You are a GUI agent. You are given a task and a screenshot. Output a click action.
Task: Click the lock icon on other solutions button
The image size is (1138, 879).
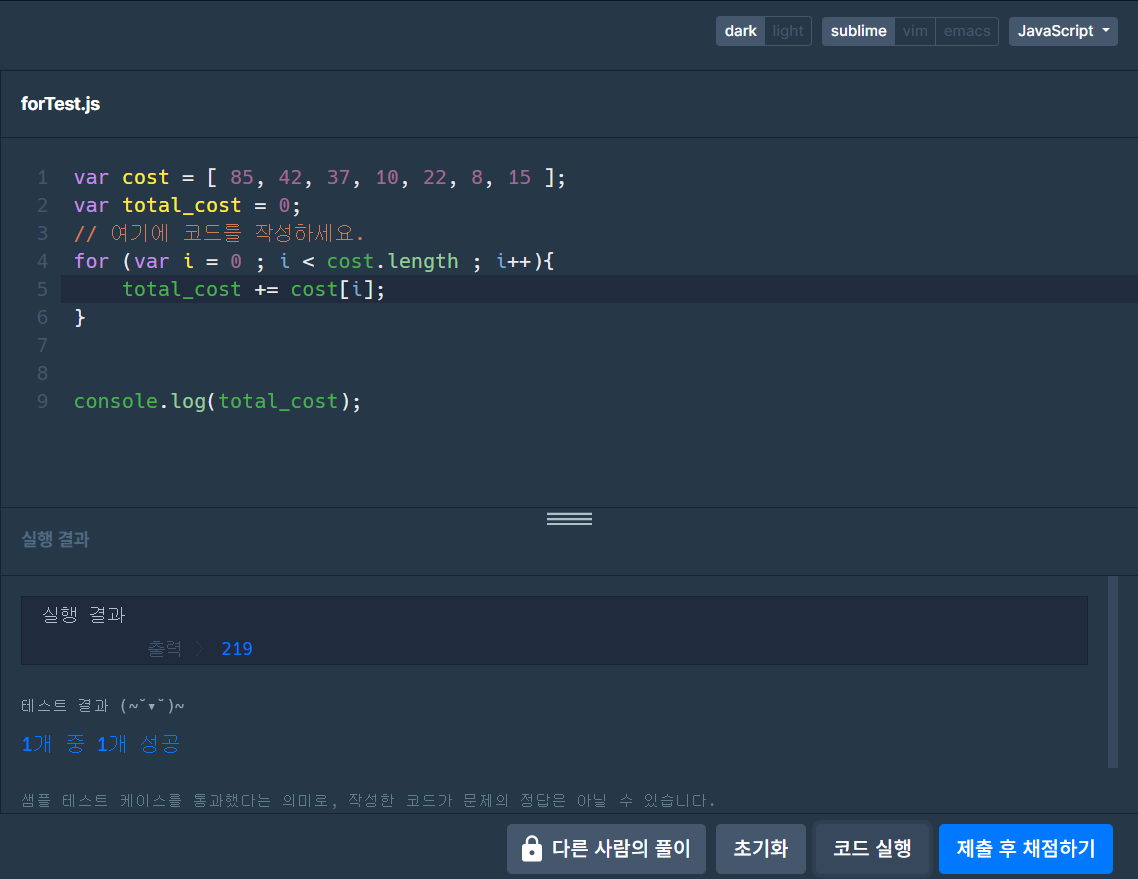pyautogui.click(x=531, y=848)
